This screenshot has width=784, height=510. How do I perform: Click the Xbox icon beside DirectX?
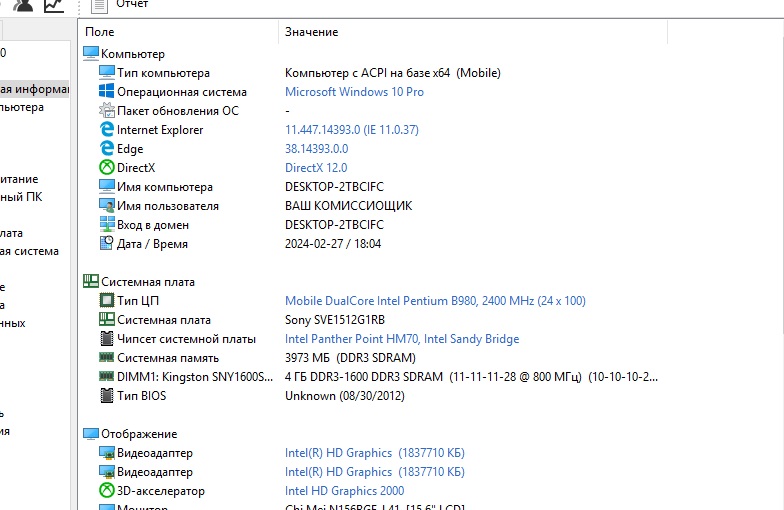coord(106,167)
